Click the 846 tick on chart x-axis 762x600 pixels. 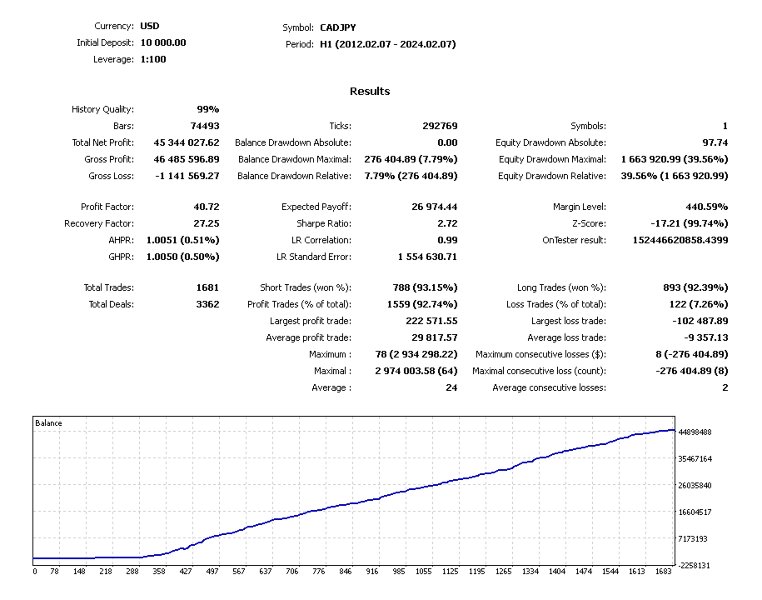tap(345, 572)
